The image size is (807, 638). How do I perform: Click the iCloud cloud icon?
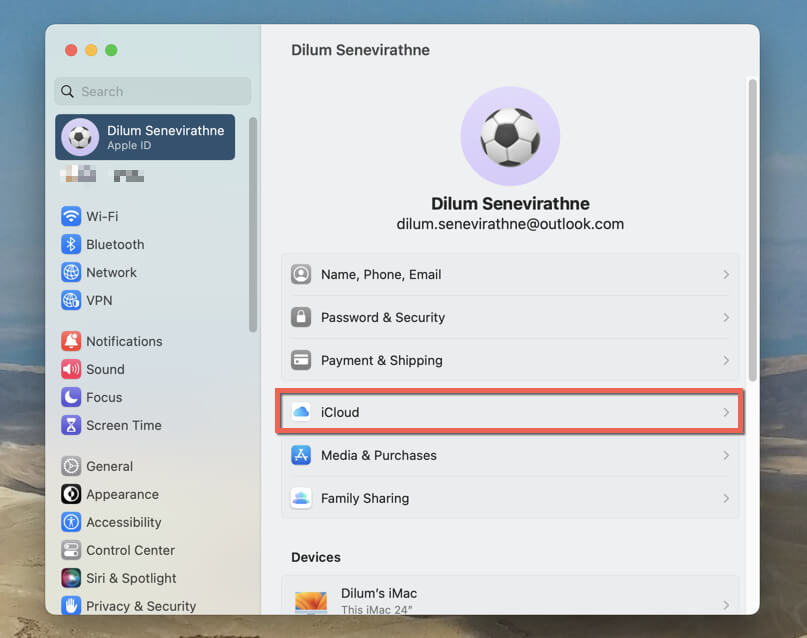point(301,412)
